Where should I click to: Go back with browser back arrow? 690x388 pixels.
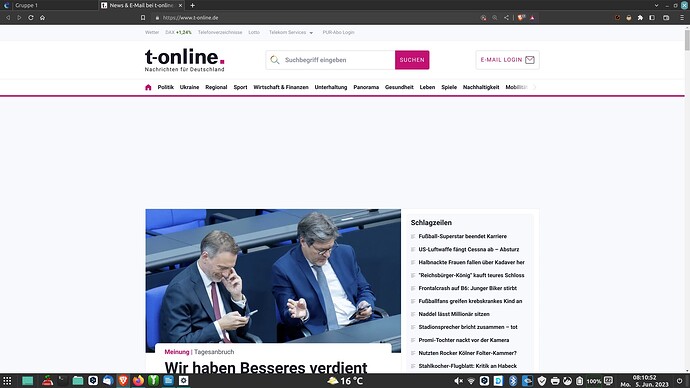[7, 18]
